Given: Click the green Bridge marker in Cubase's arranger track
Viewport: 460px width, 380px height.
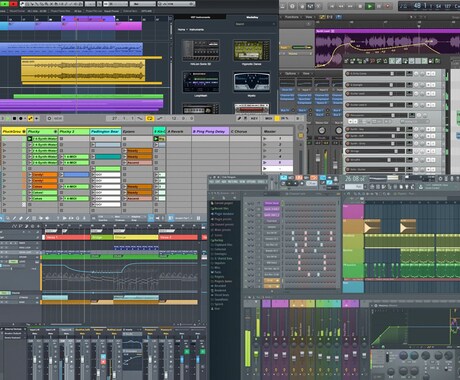Looking at the screenshot, I should click(102, 237).
